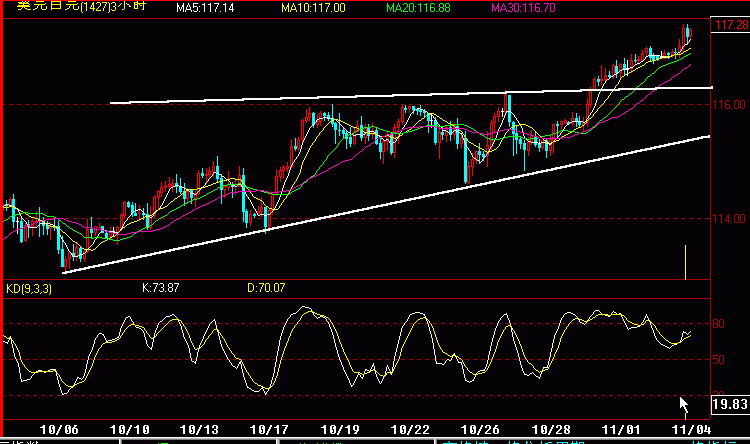Click the 10/19 date label
Viewport: 750px width, 444px height.
[340, 429]
